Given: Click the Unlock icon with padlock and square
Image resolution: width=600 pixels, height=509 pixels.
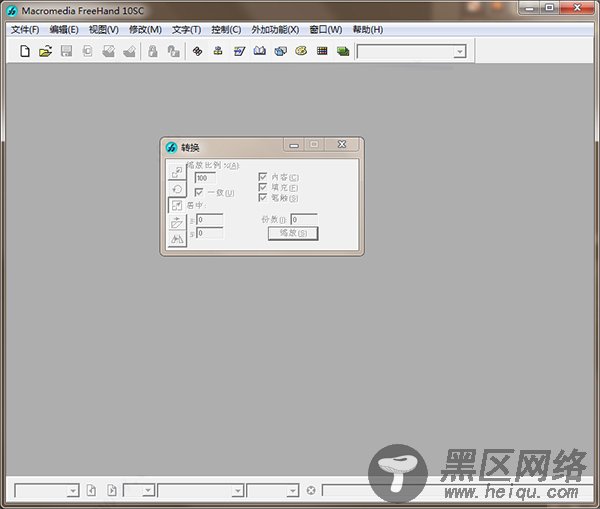Looking at the screenshot, I should (174, 51).
